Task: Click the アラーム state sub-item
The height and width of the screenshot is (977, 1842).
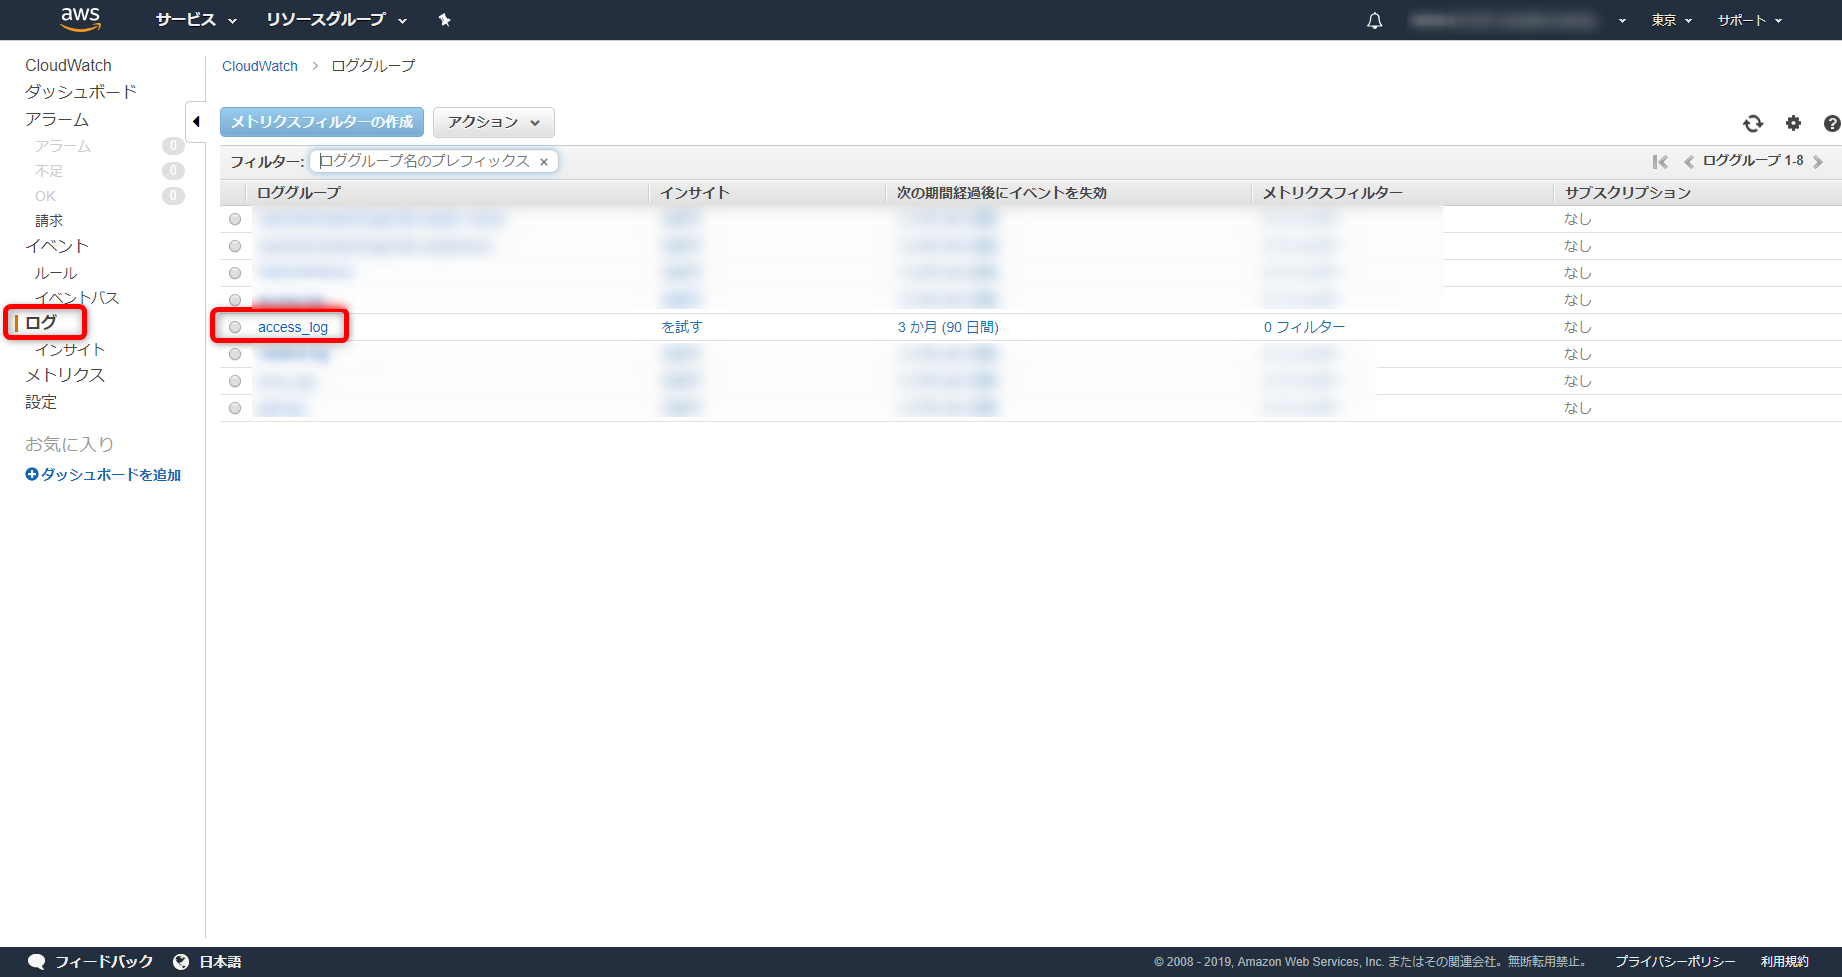Action: coord(63,146)
